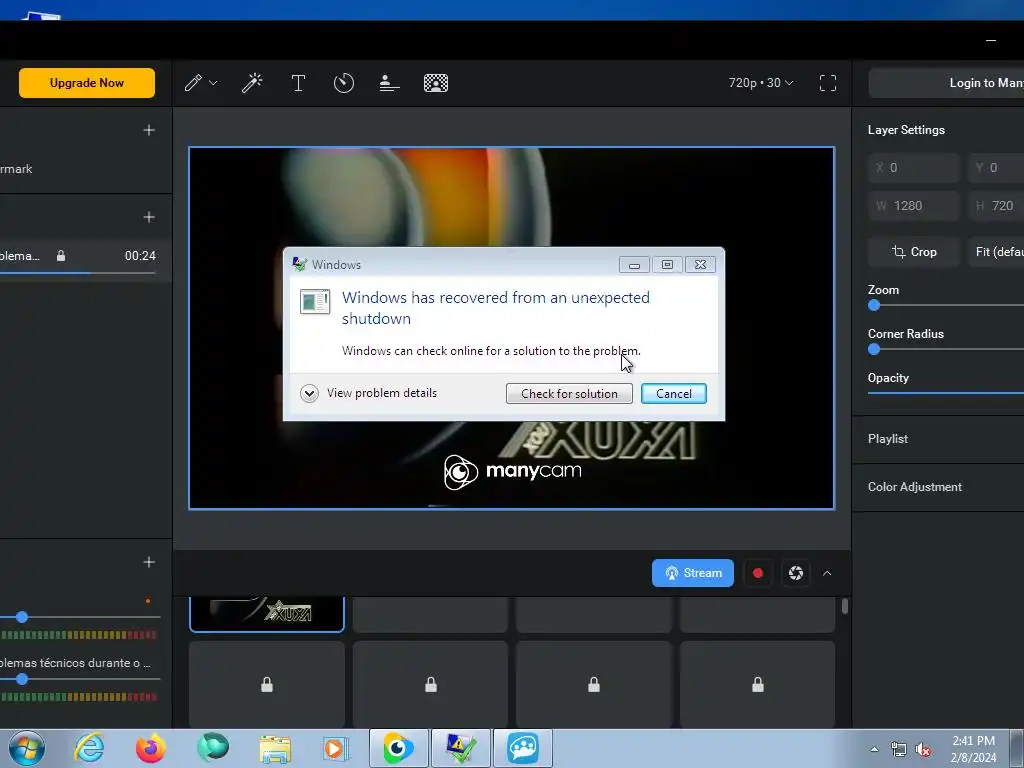Toggle lock on the 00:24 playlist item
1024x768 pixels.
(x=61, y=255)
